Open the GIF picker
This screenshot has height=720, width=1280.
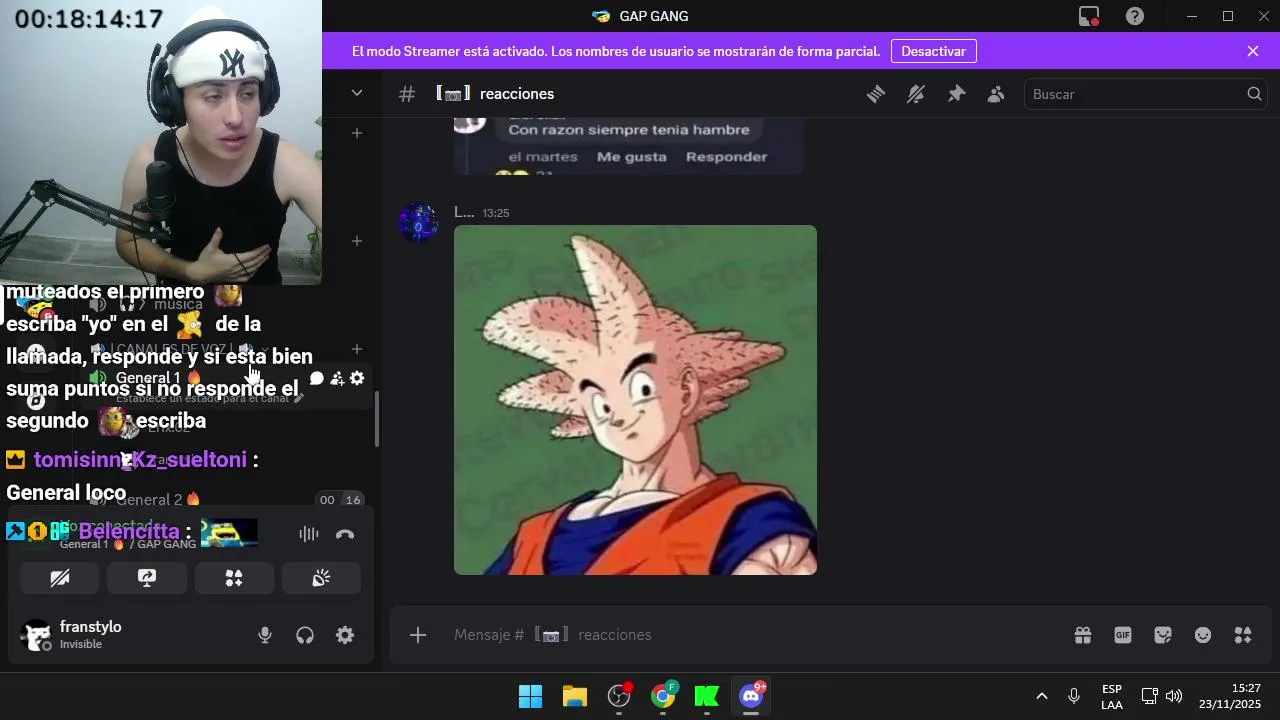(1123, 635)
